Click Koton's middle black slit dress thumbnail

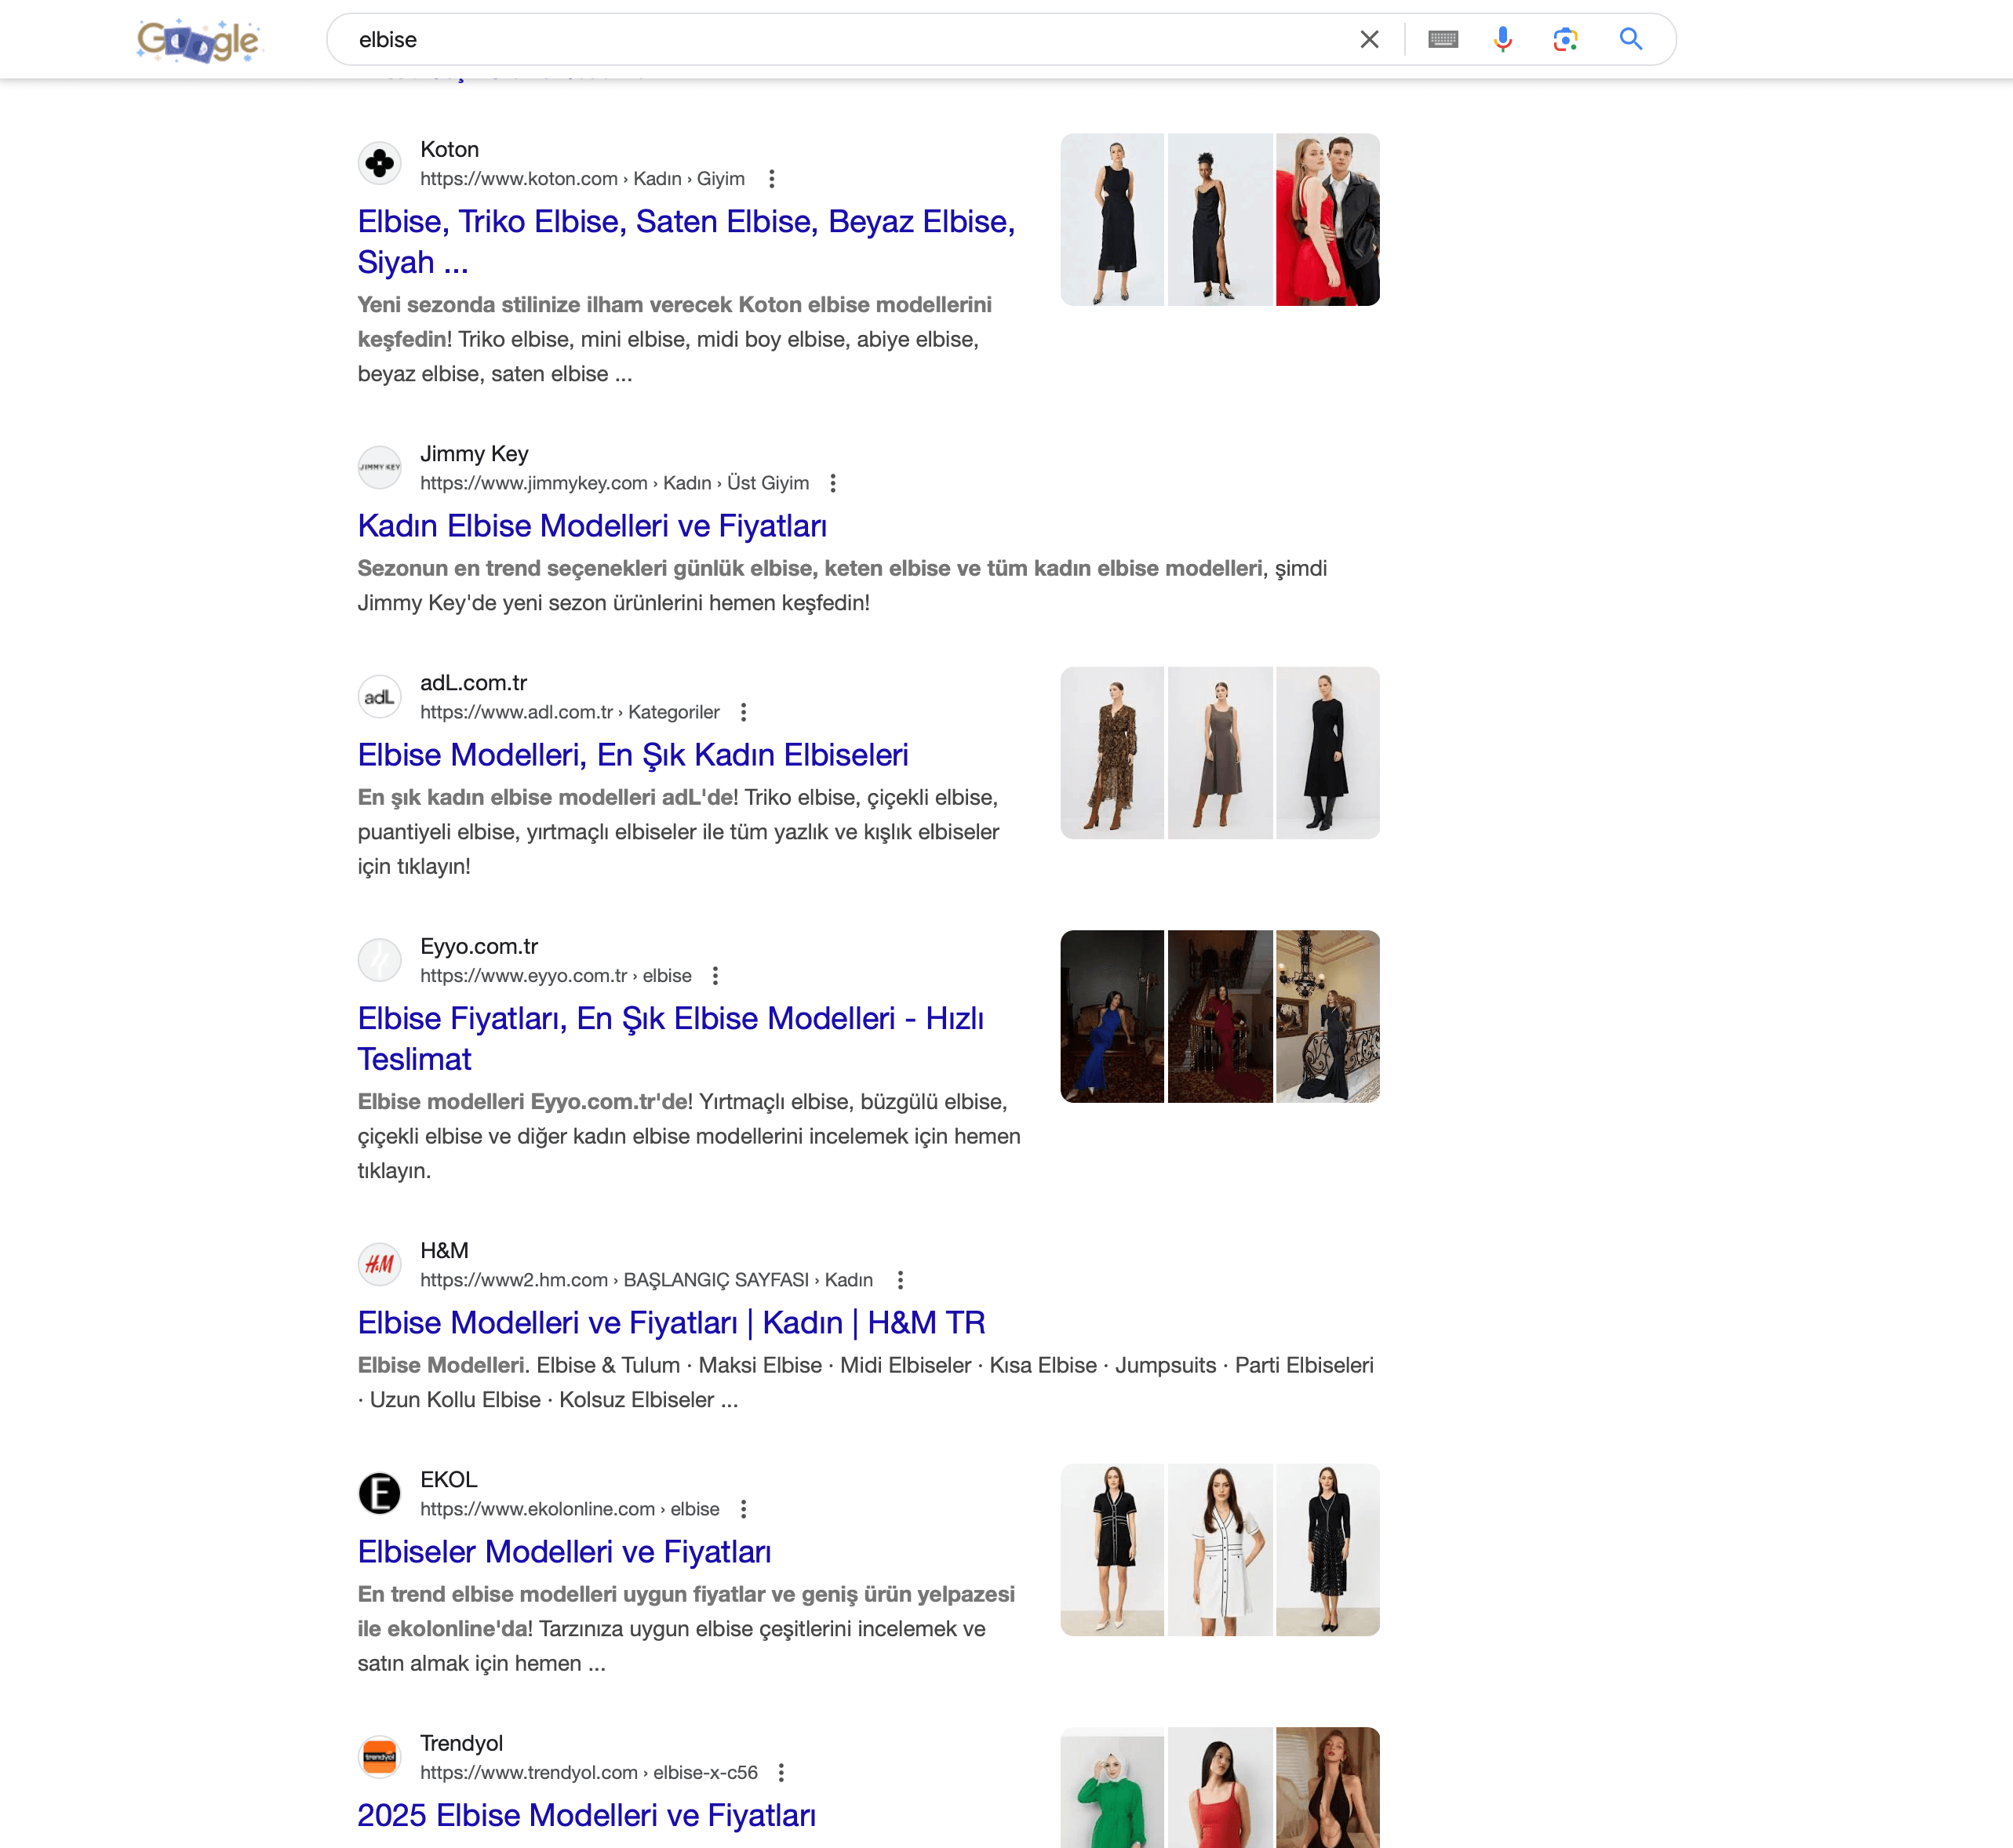[1220, 220]
